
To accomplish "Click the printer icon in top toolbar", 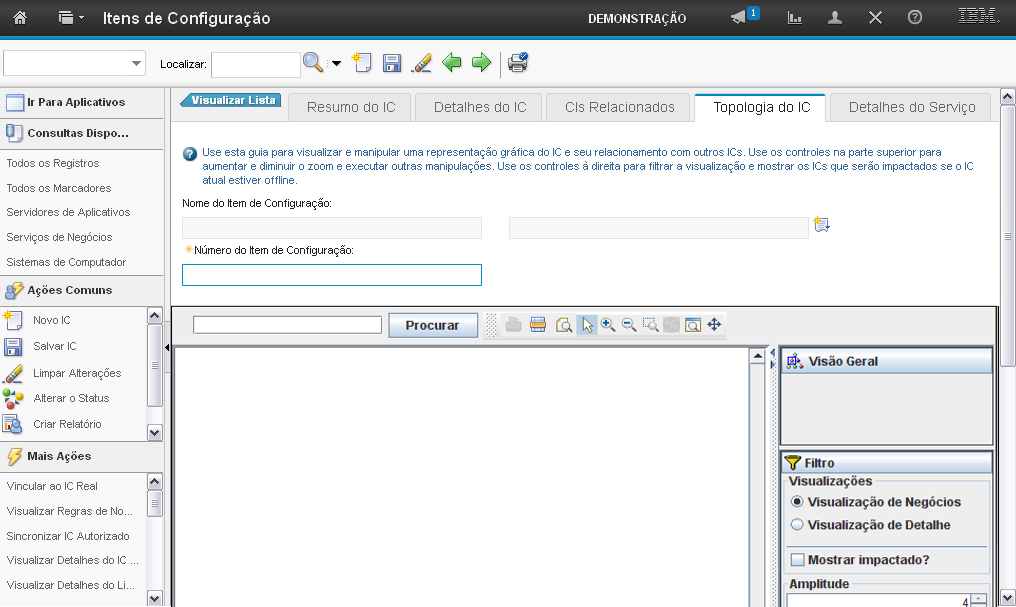I will coord(518,63).
